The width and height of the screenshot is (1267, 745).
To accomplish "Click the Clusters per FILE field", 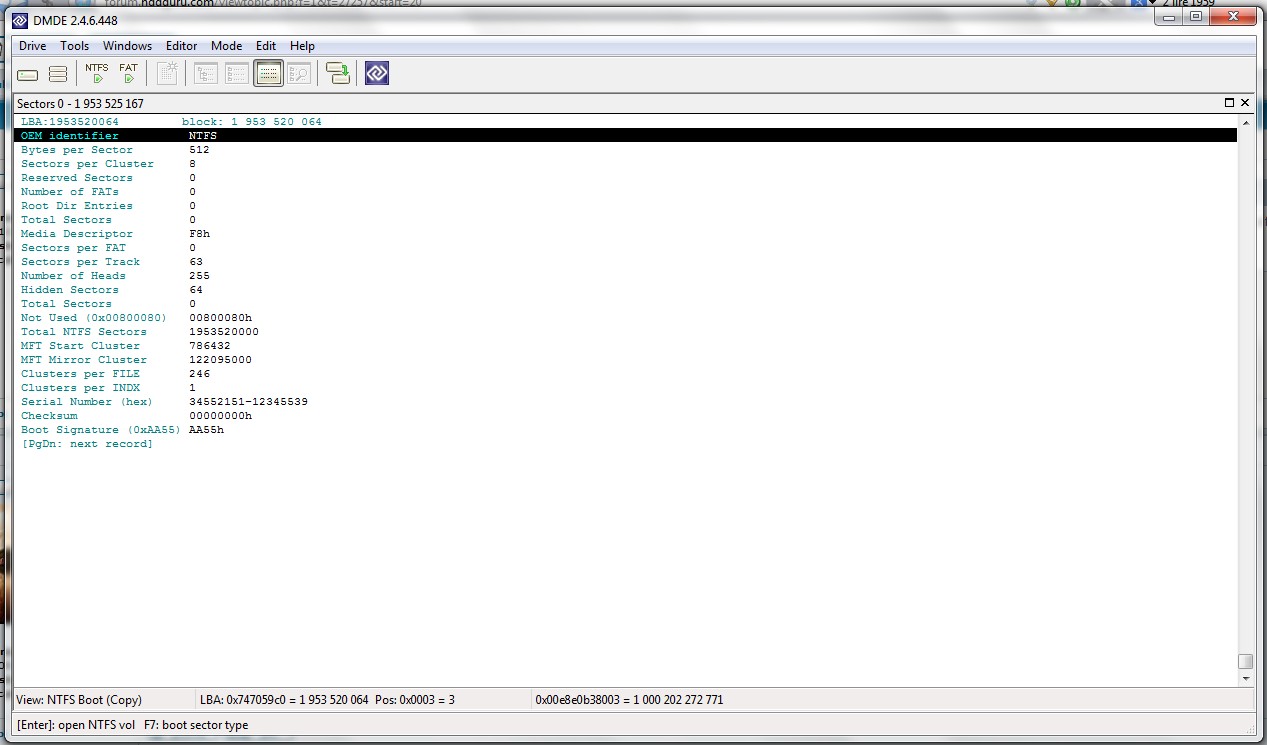I will click(626, 374).
